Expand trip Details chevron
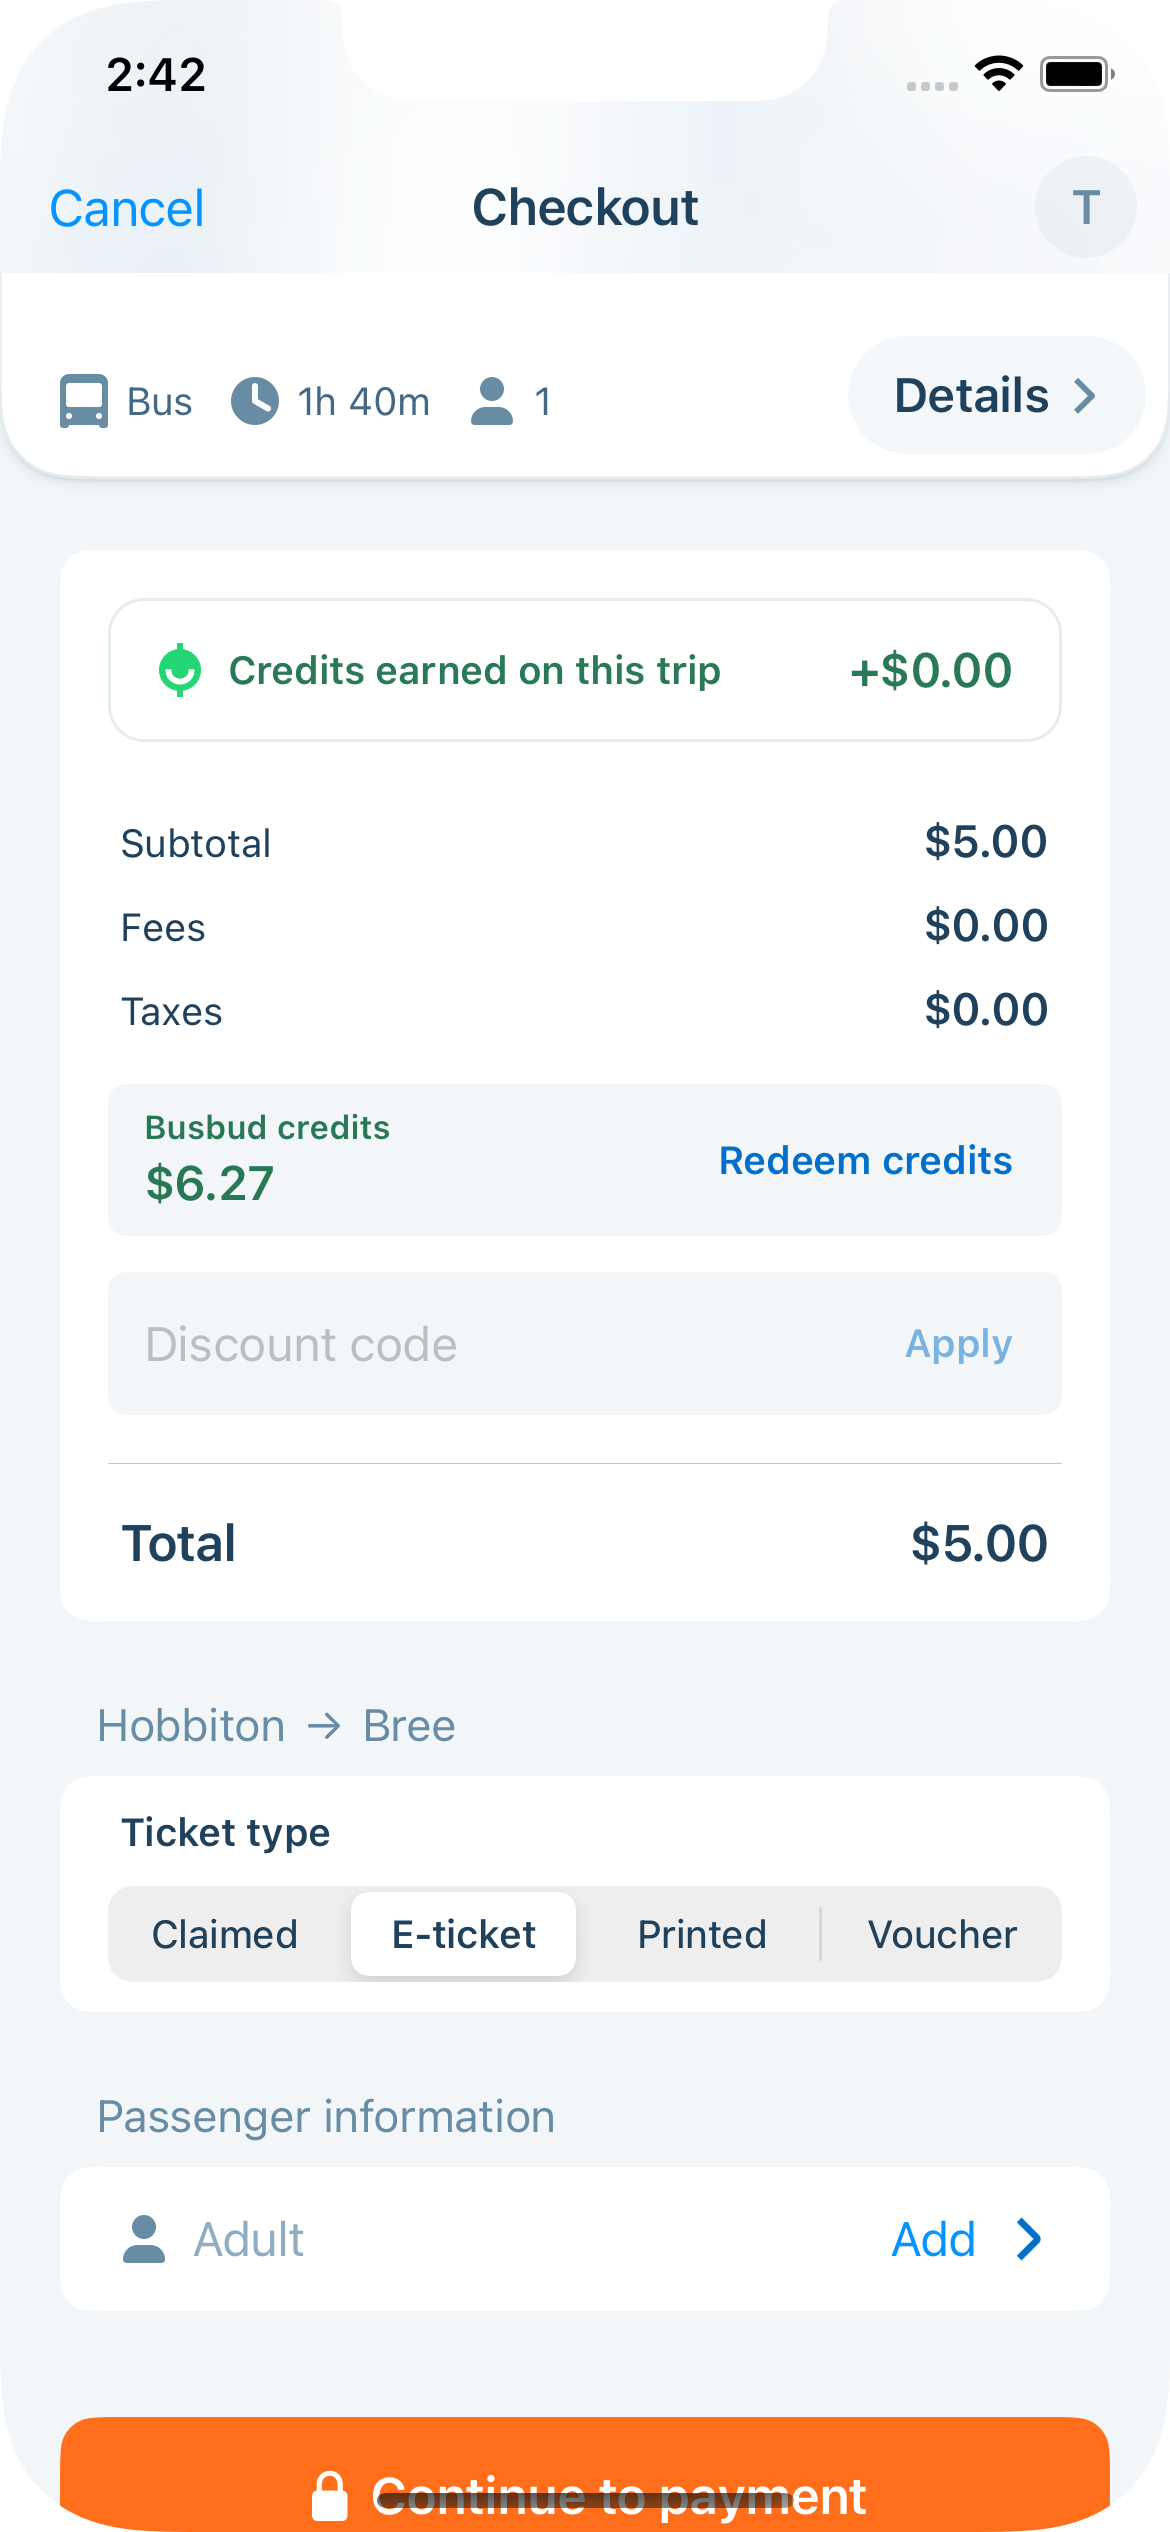This screenshot has height=2532, width=1170. pos(1085,396)
